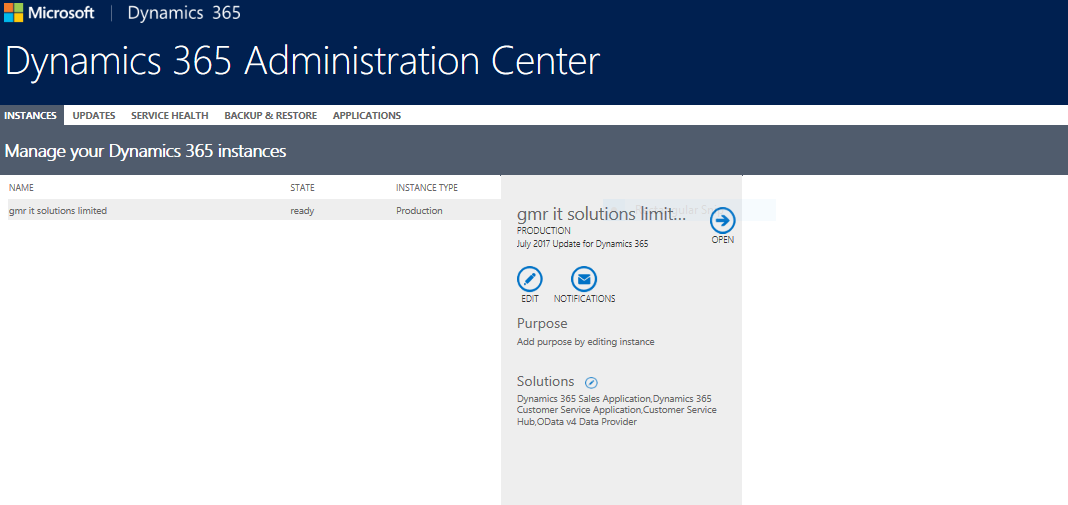Open the Updates tab
Screen dimensions: 1068x505
[94, 116]
